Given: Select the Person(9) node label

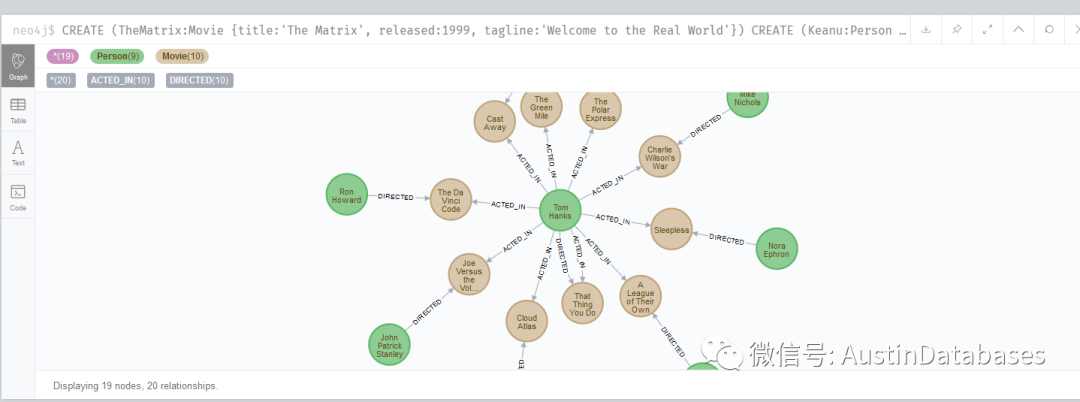Looking at the screenshot, I should coord(117,56).
